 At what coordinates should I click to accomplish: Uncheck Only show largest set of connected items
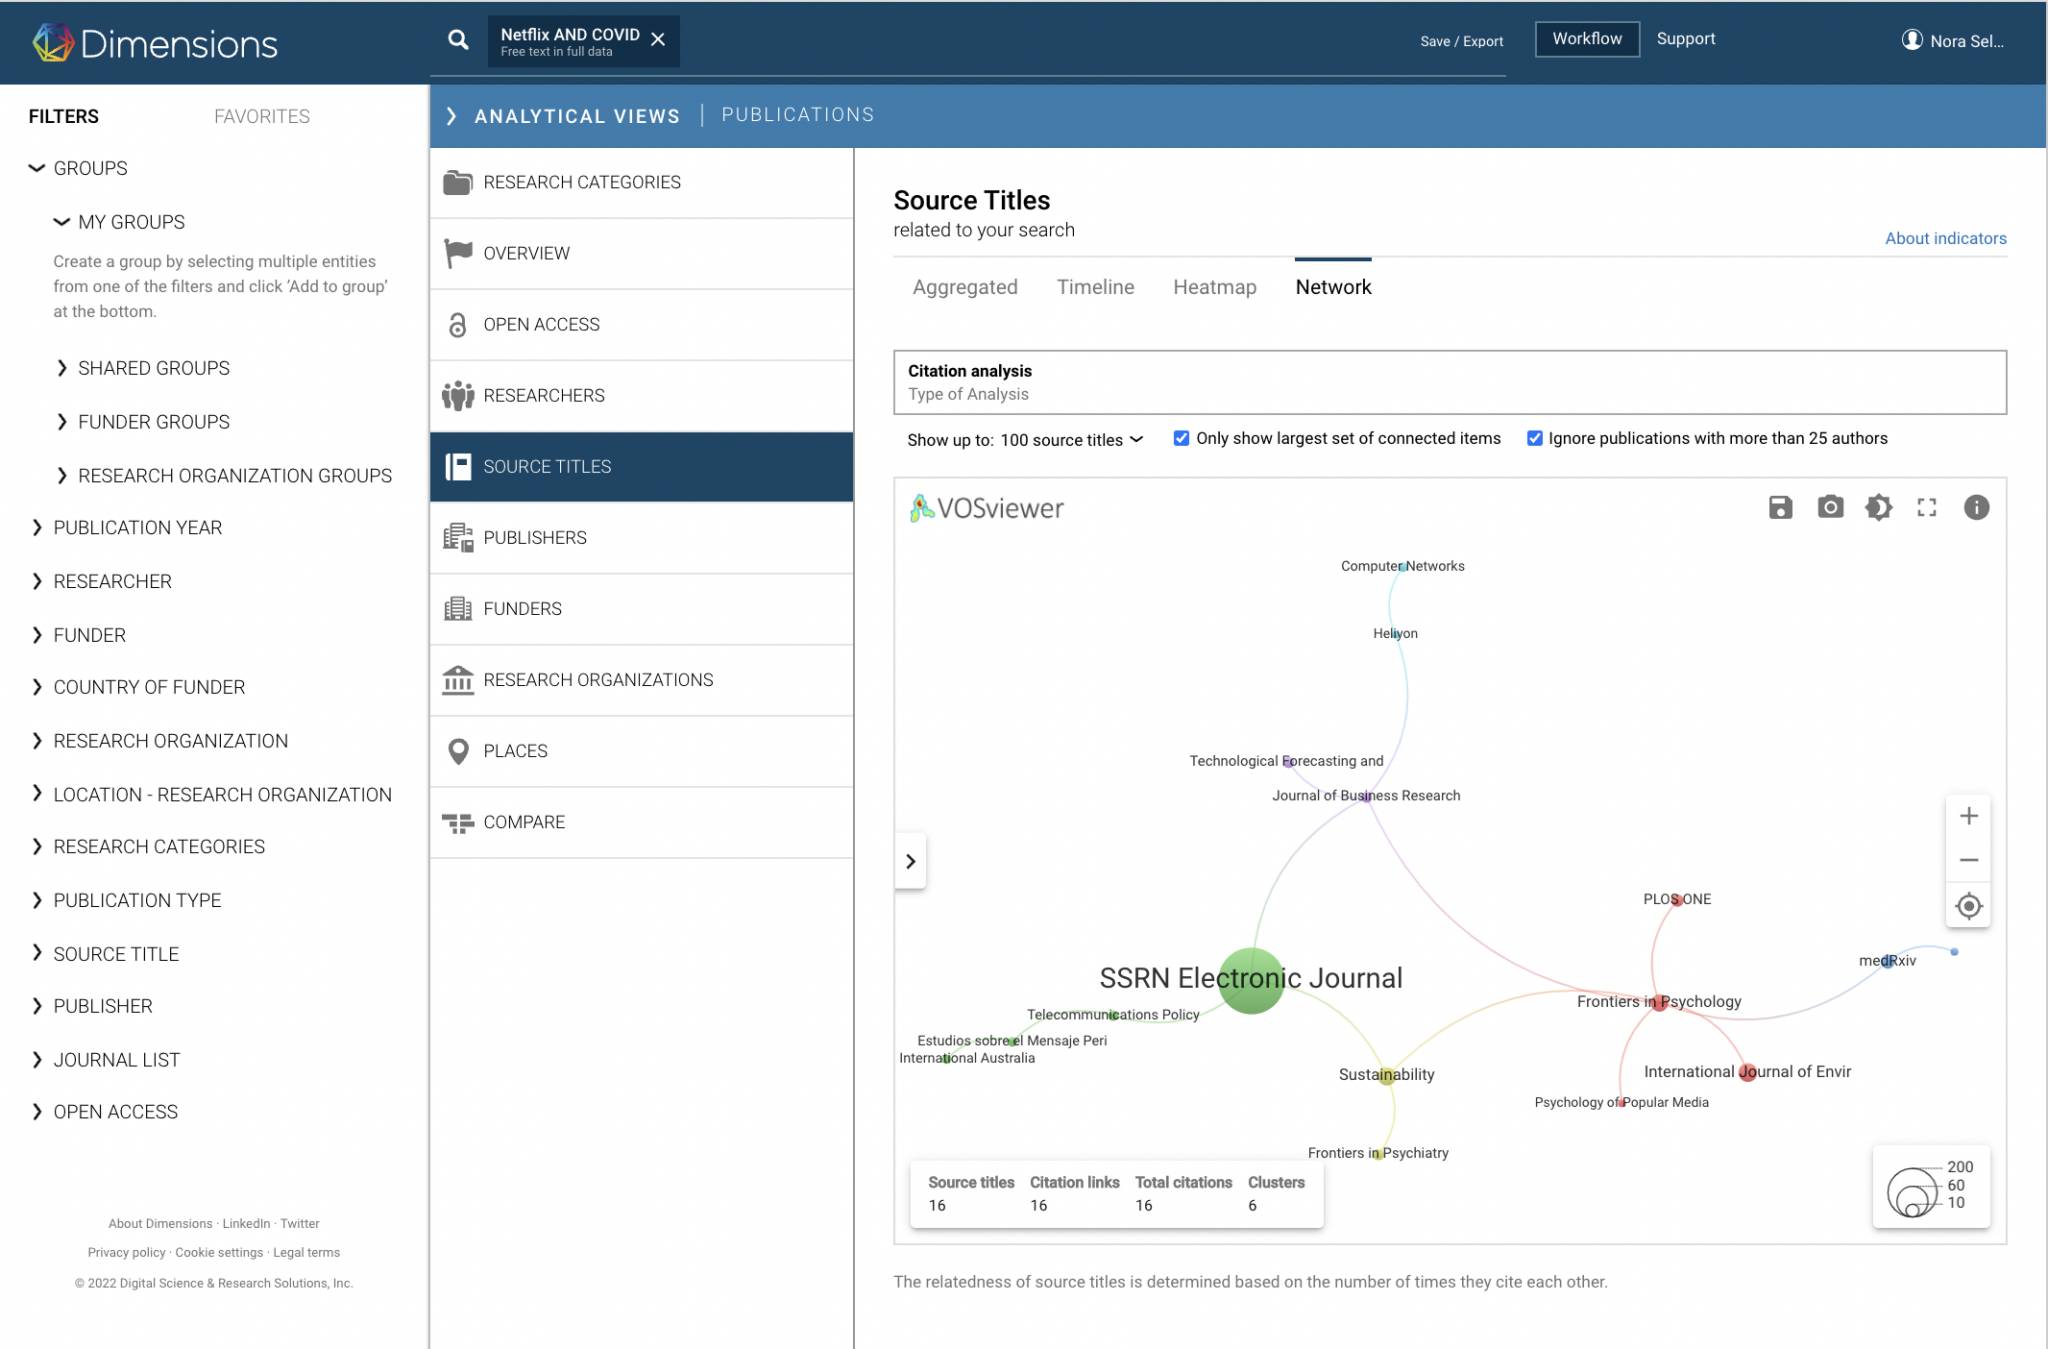point(1181,438)
